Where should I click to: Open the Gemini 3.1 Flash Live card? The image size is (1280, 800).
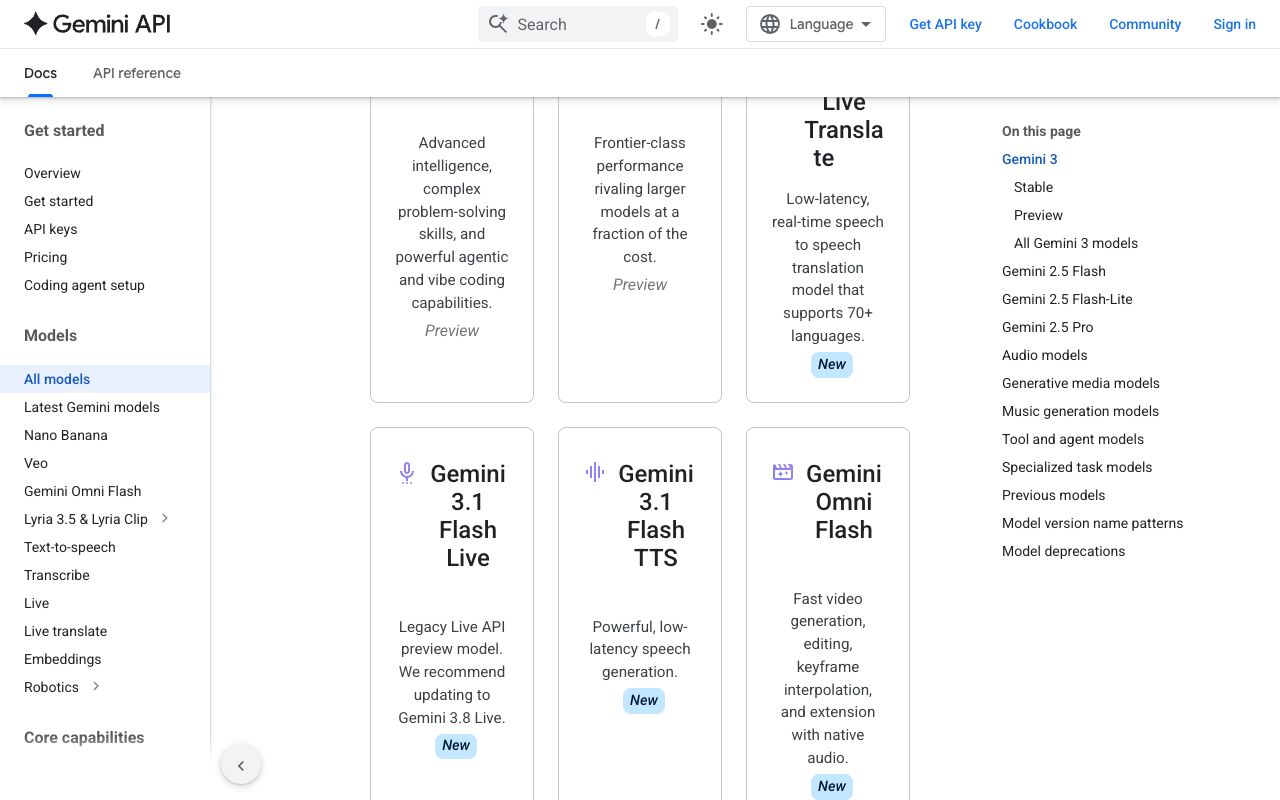(452, 614)
